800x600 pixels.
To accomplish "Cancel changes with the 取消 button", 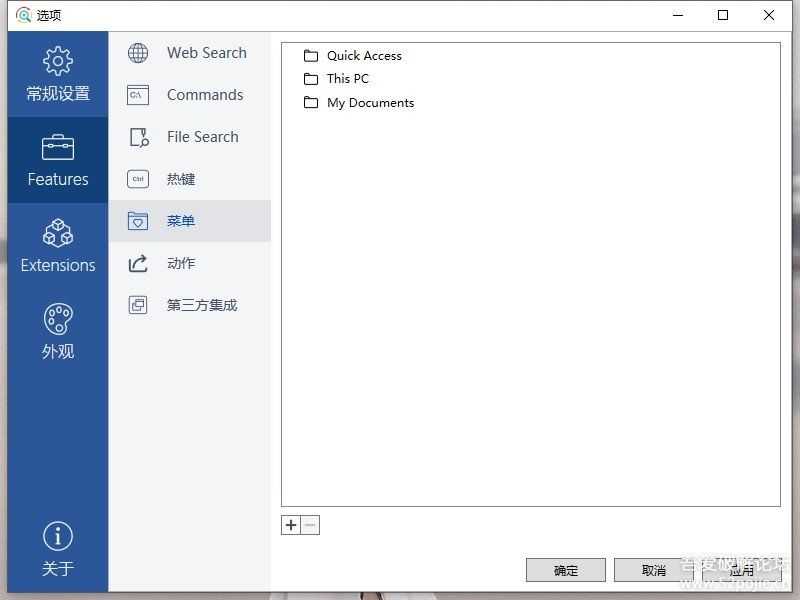I will (x=654, y=570).
